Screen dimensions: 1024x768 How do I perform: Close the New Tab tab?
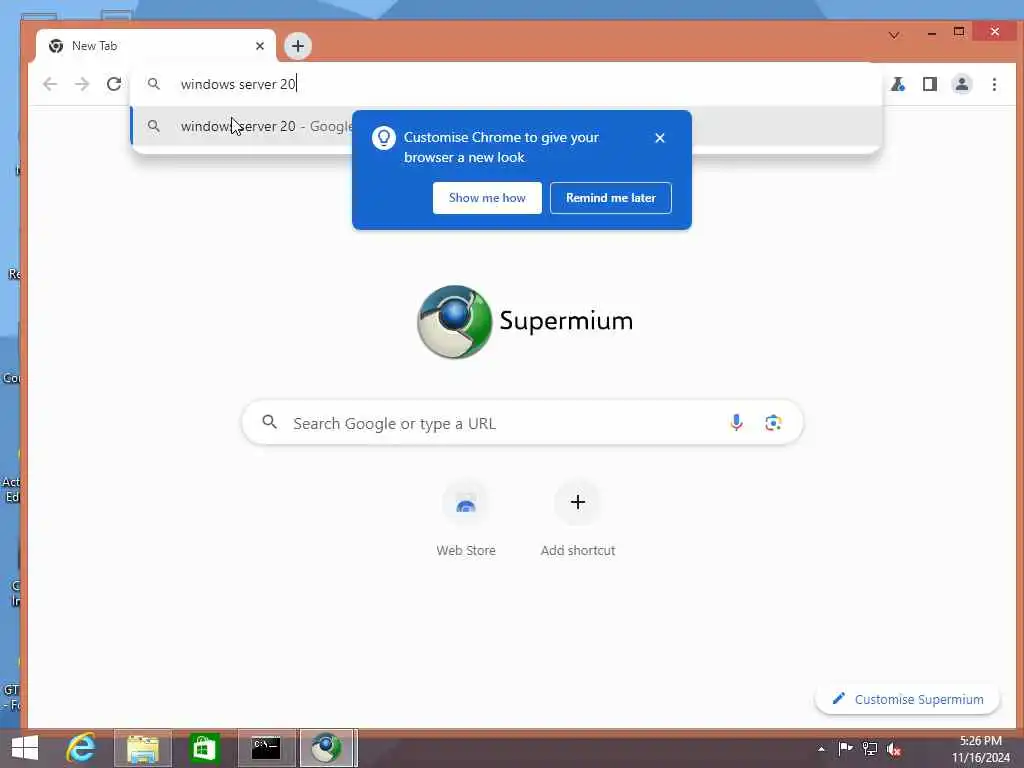[260, 46]
